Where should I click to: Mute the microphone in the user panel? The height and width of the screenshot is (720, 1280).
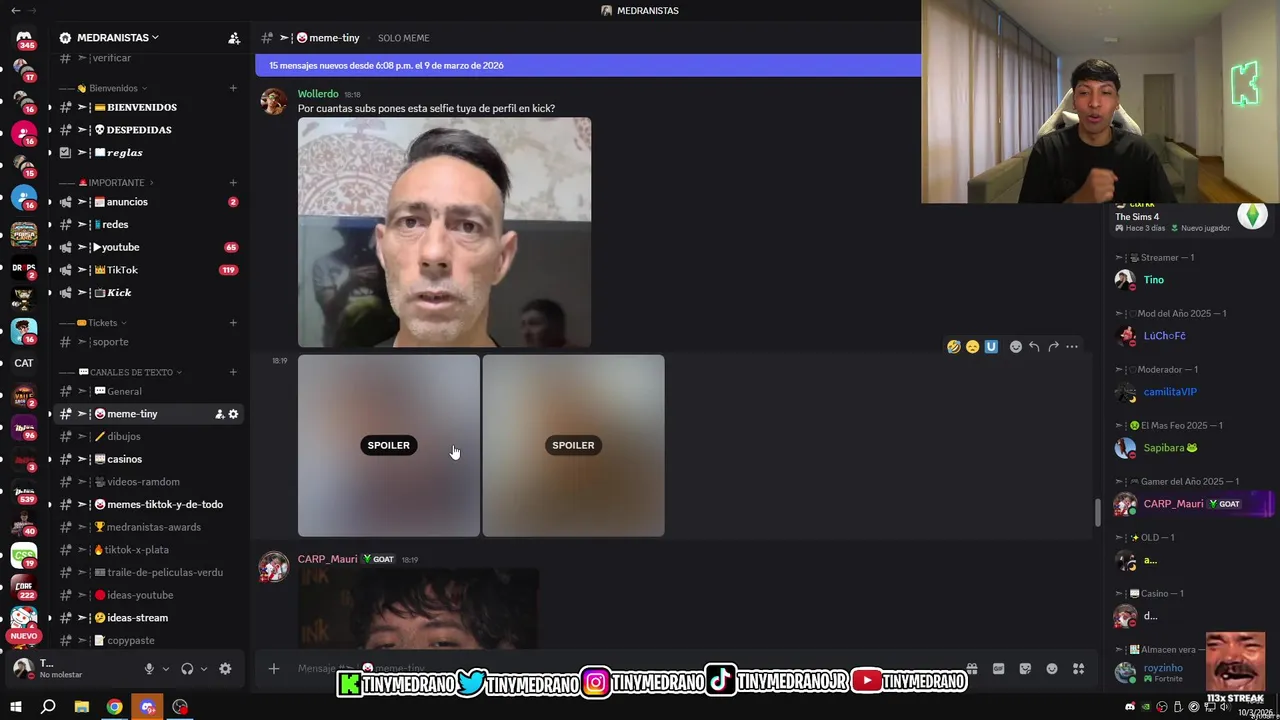pyautogui.click(x=149, y=669)
